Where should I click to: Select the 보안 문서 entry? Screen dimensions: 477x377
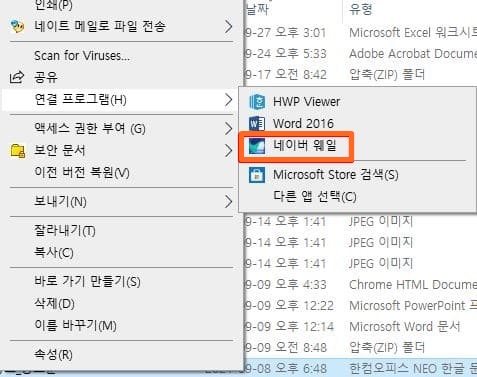point(60,150)
